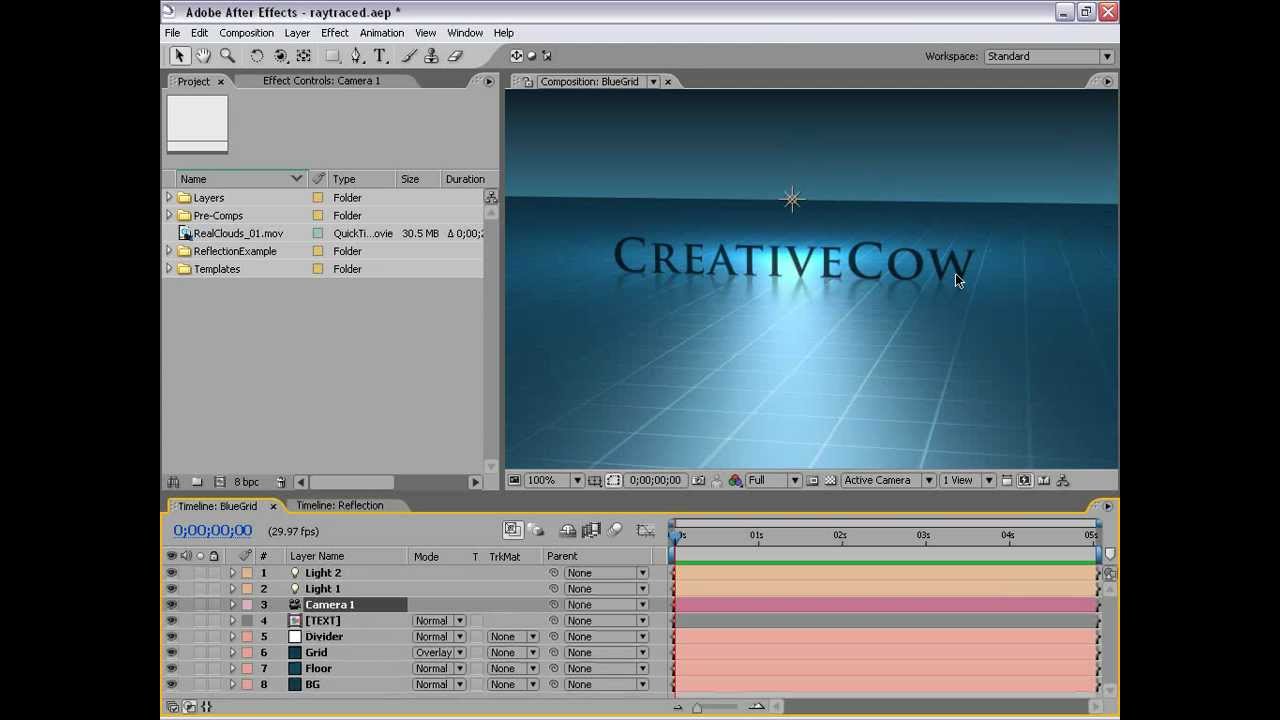
Task: Expand Camera 1 layer properties
Action: tap(232, 605)
